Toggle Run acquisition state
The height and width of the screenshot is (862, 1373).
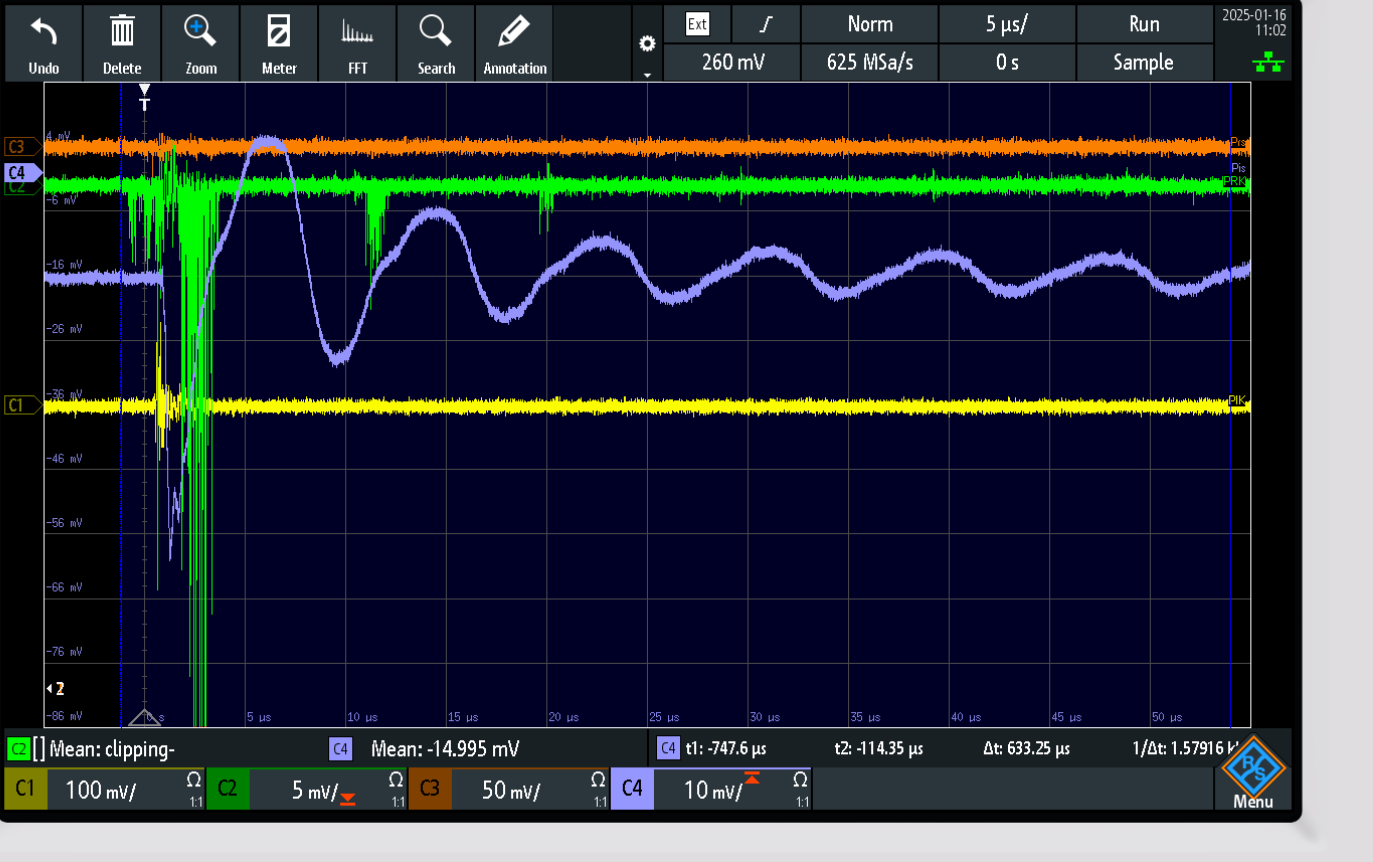(x=1143, y=24)
